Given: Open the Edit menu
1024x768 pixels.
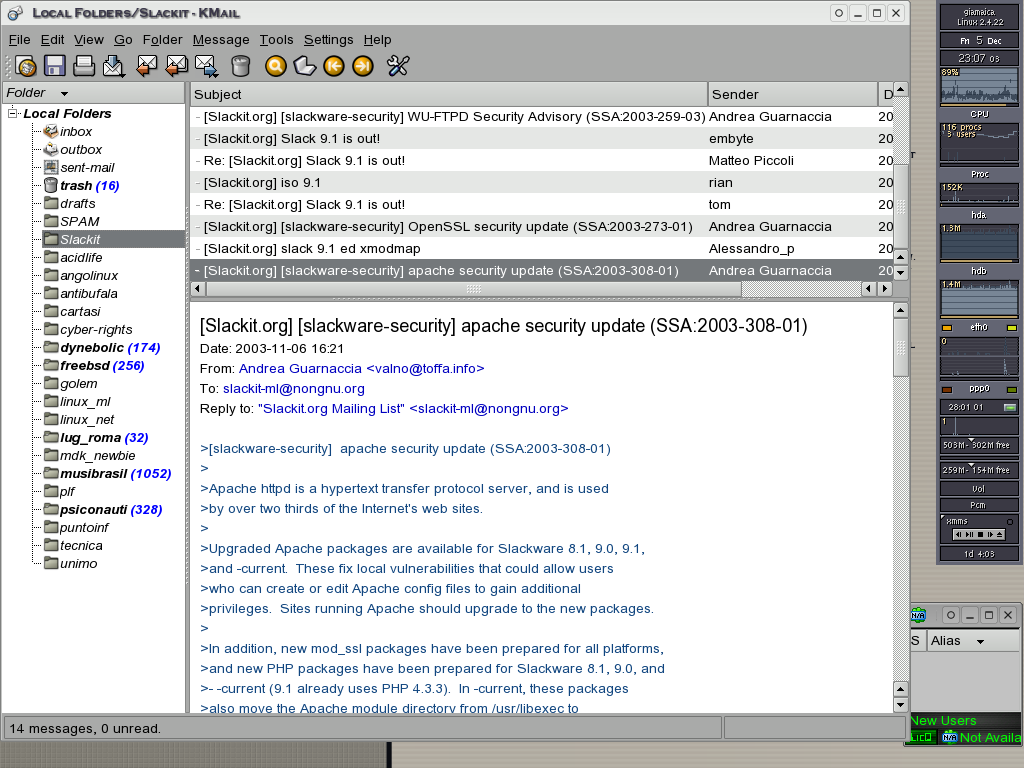Looking at the screenshot, I should pos(52,40).
